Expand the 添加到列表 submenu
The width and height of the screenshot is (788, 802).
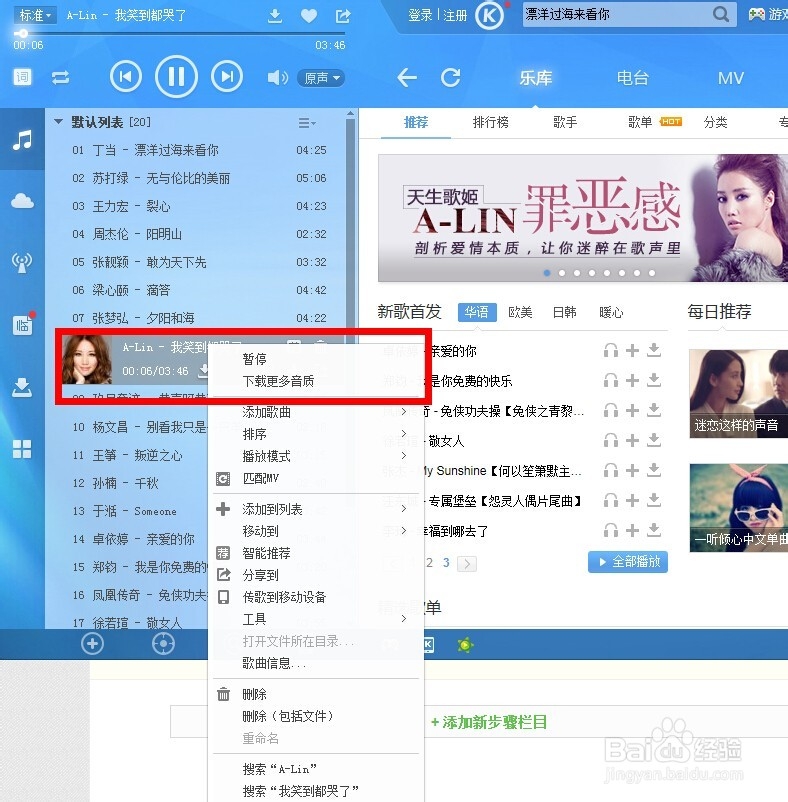[x=316, y=509]
